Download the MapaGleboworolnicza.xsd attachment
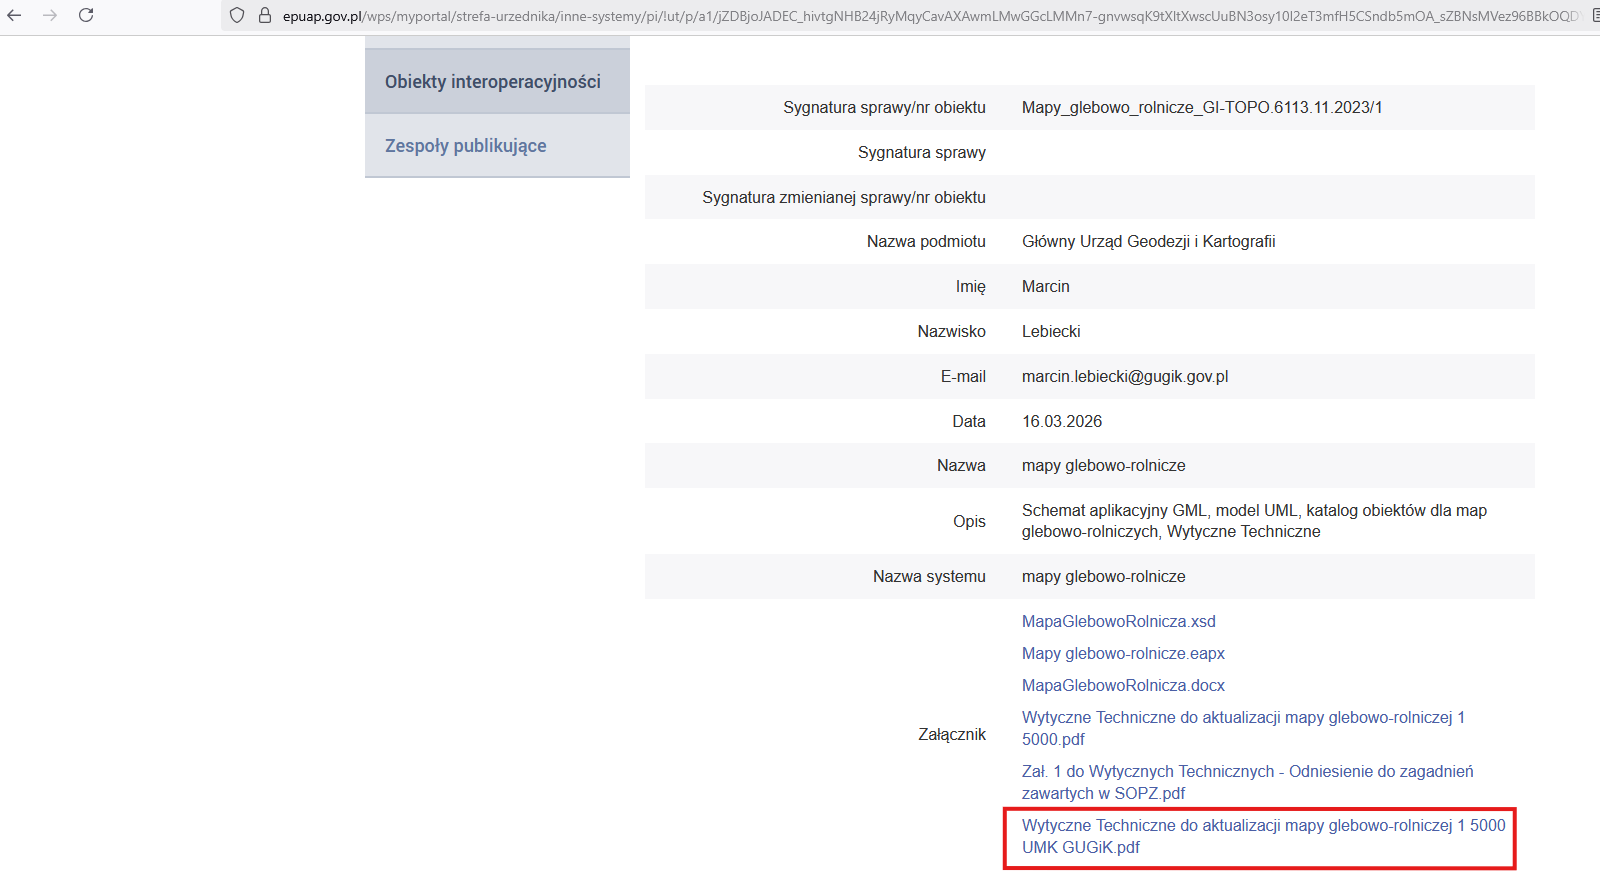The image size is (1600, 871). pos(1118,622)
